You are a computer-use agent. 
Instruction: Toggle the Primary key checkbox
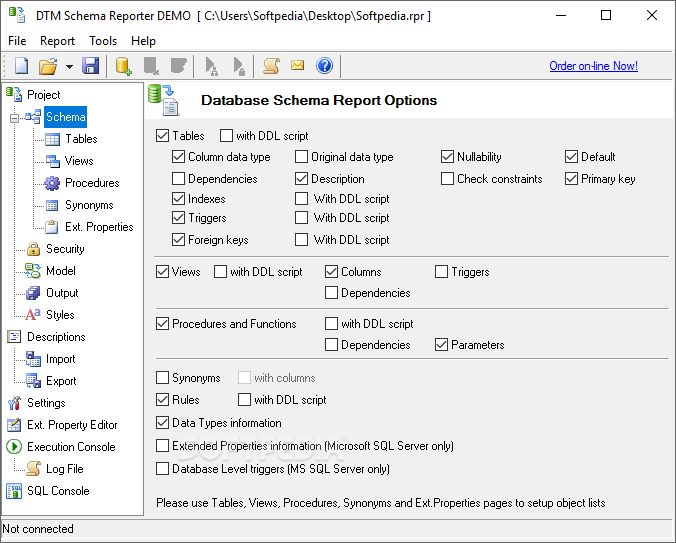pos(571,178)
